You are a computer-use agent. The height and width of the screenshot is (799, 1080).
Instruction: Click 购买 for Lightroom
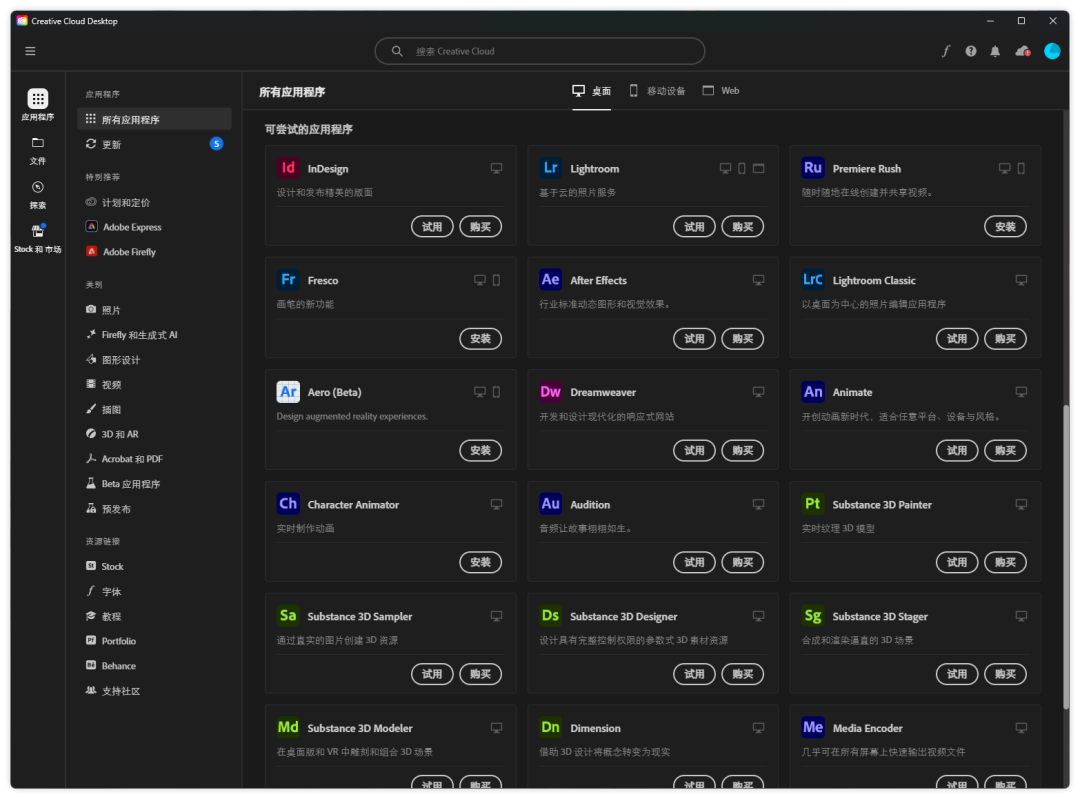point(742,227)
